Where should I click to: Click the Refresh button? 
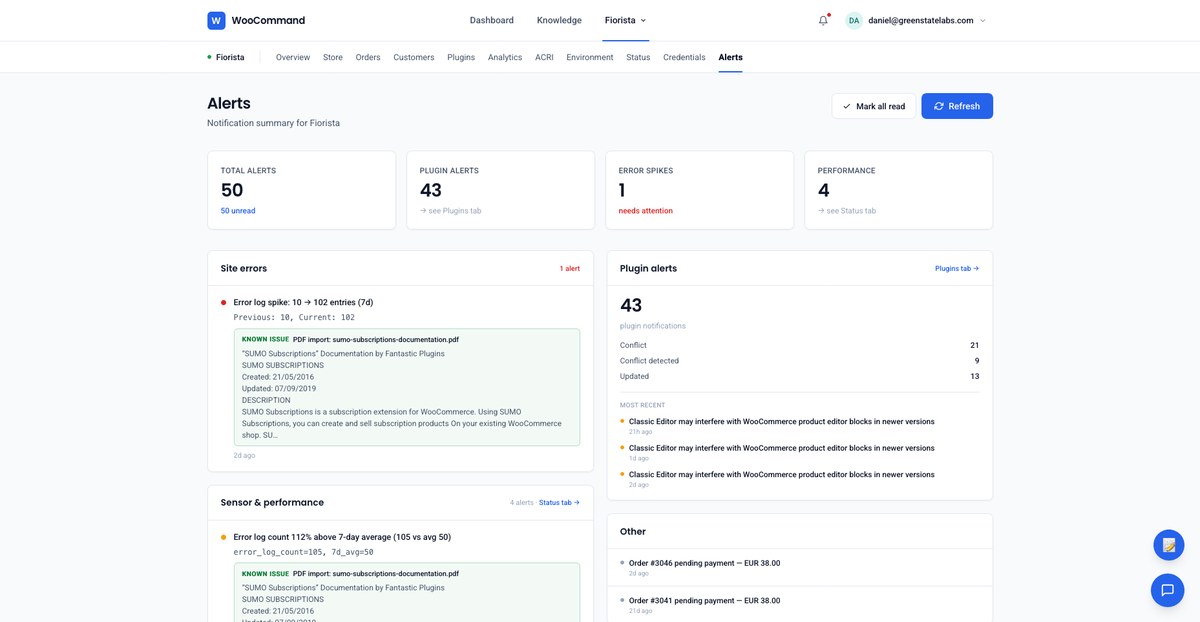(957, 106)
